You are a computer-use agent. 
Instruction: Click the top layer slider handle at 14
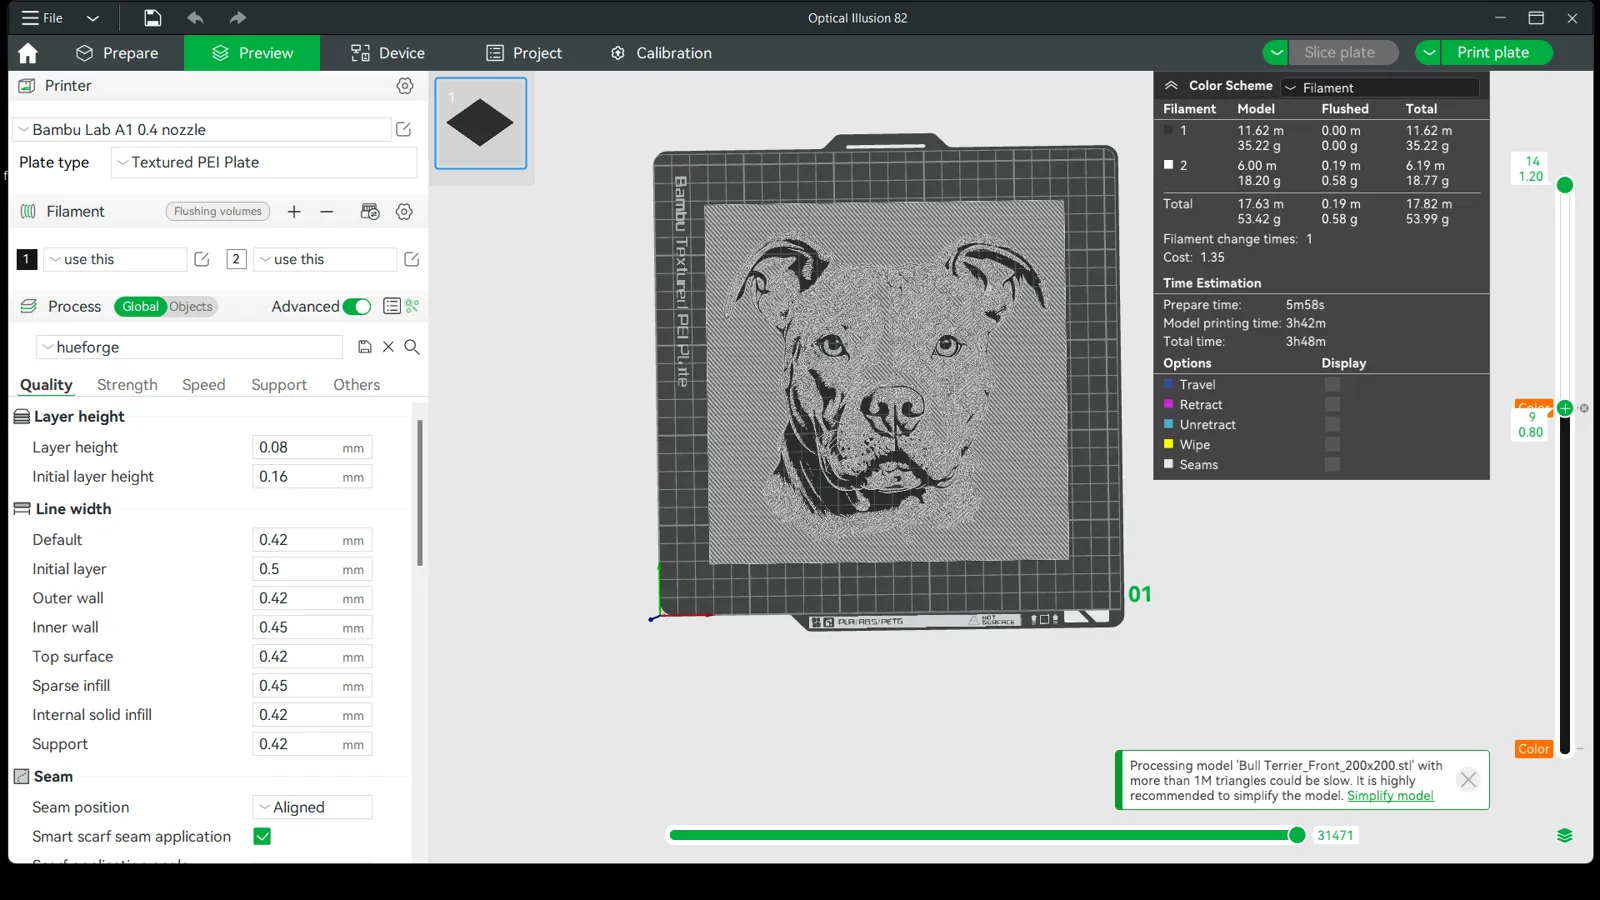[1565, 185]
